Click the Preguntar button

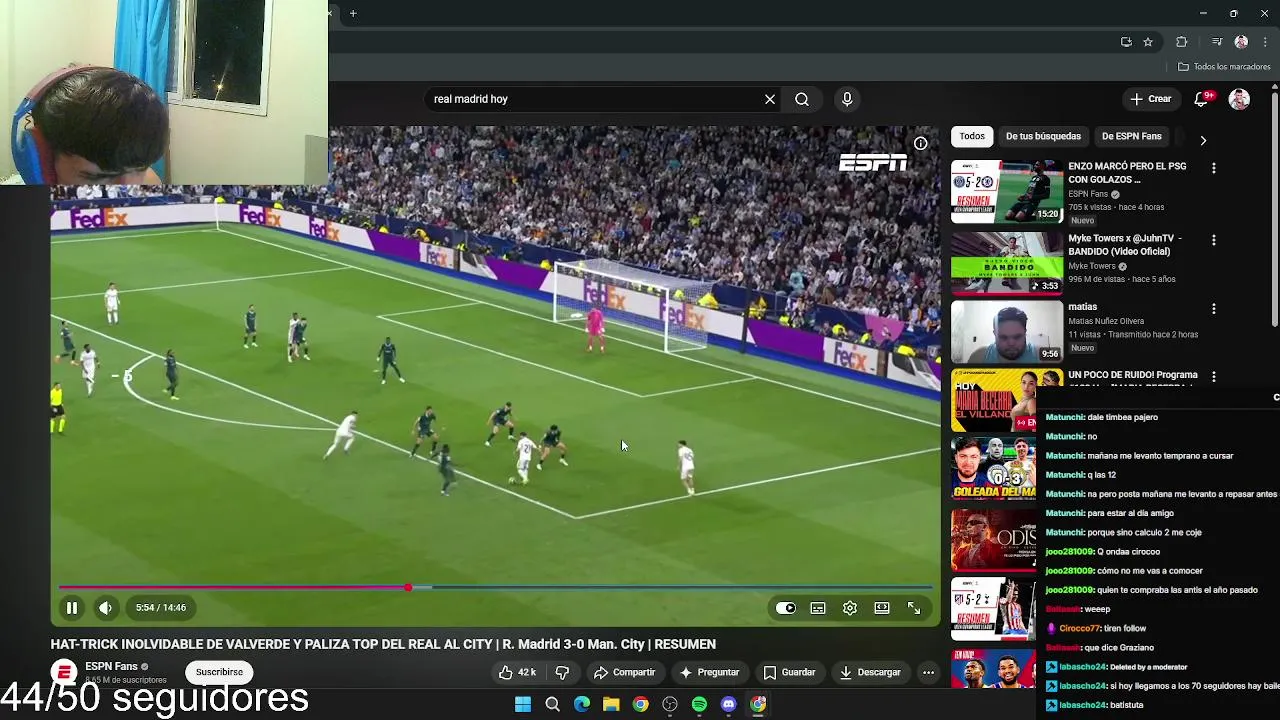point(709,672)
